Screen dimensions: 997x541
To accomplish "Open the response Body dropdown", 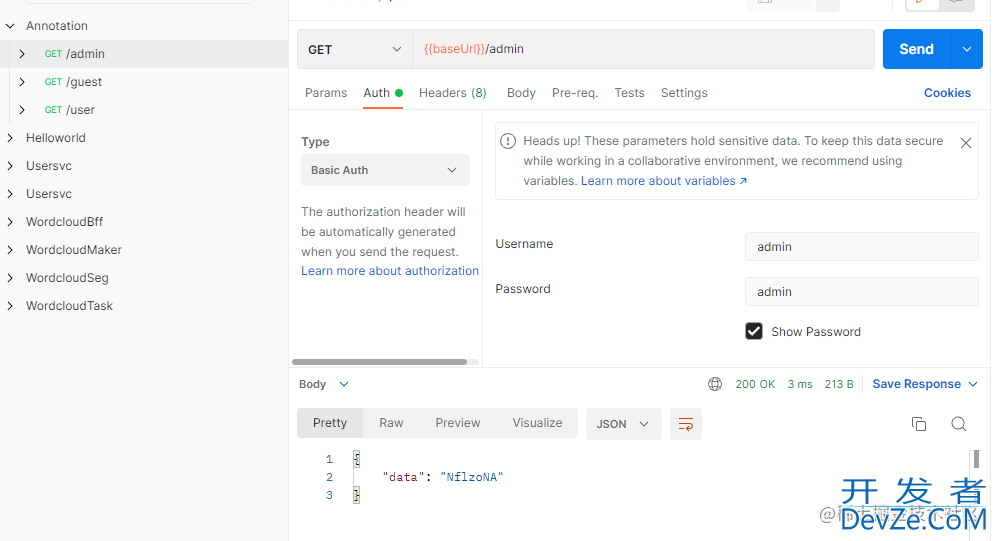I will point(324,384).
